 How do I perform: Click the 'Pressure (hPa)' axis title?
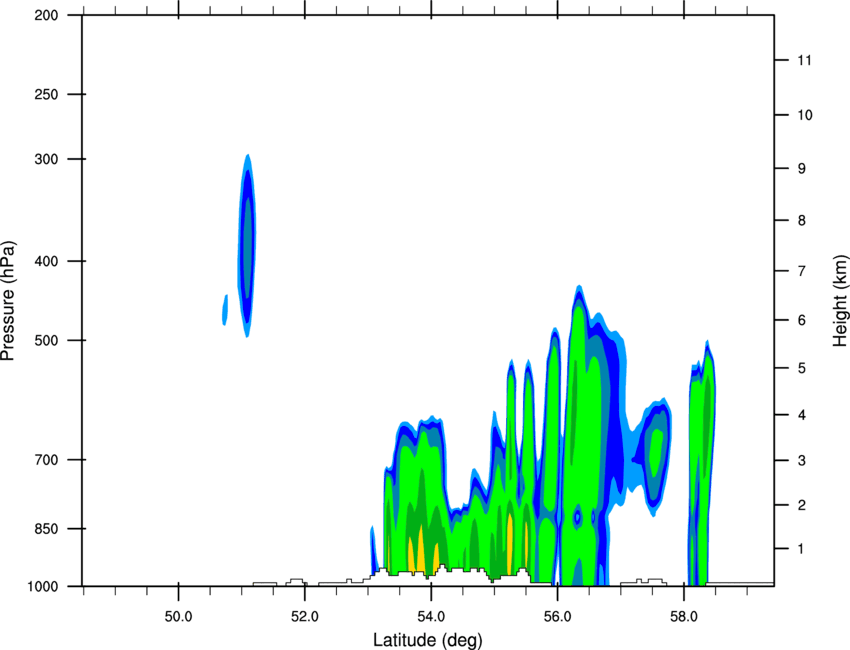pyautogui.click(x=8, y=300)
